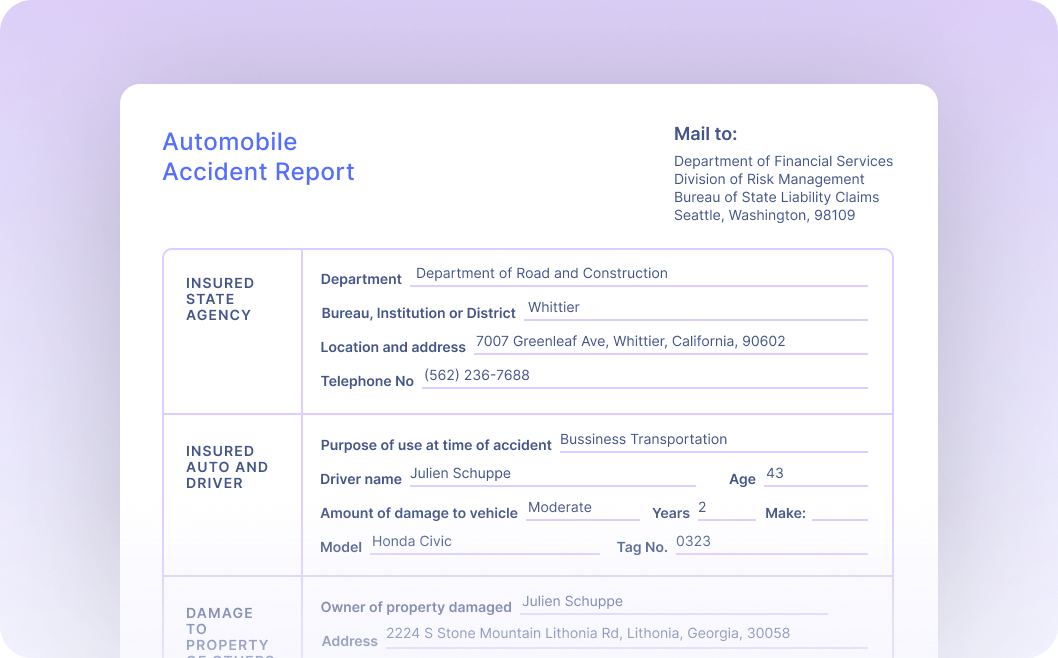Select the Owner of property damaged field
This screenshot has width=1058, height=658.
click(672, 600)
